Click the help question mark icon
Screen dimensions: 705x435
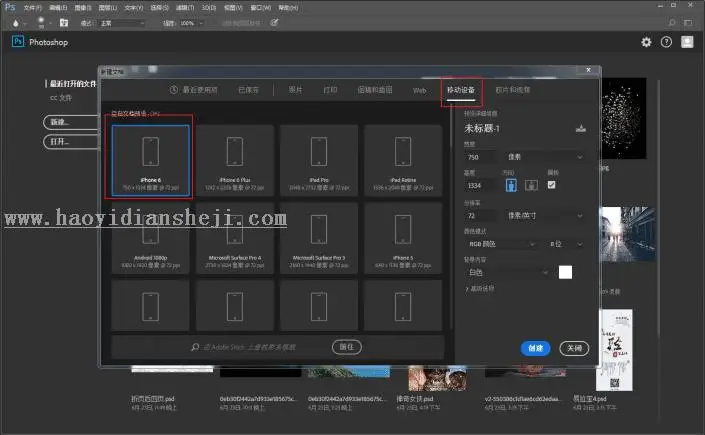tap(666, 42)
